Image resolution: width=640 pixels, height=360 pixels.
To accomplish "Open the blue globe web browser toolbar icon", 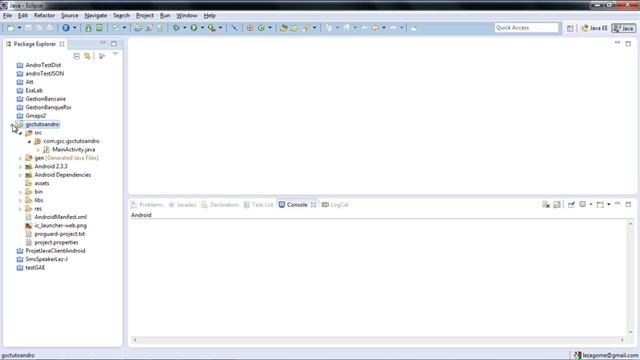I will (x=66, y=28).
